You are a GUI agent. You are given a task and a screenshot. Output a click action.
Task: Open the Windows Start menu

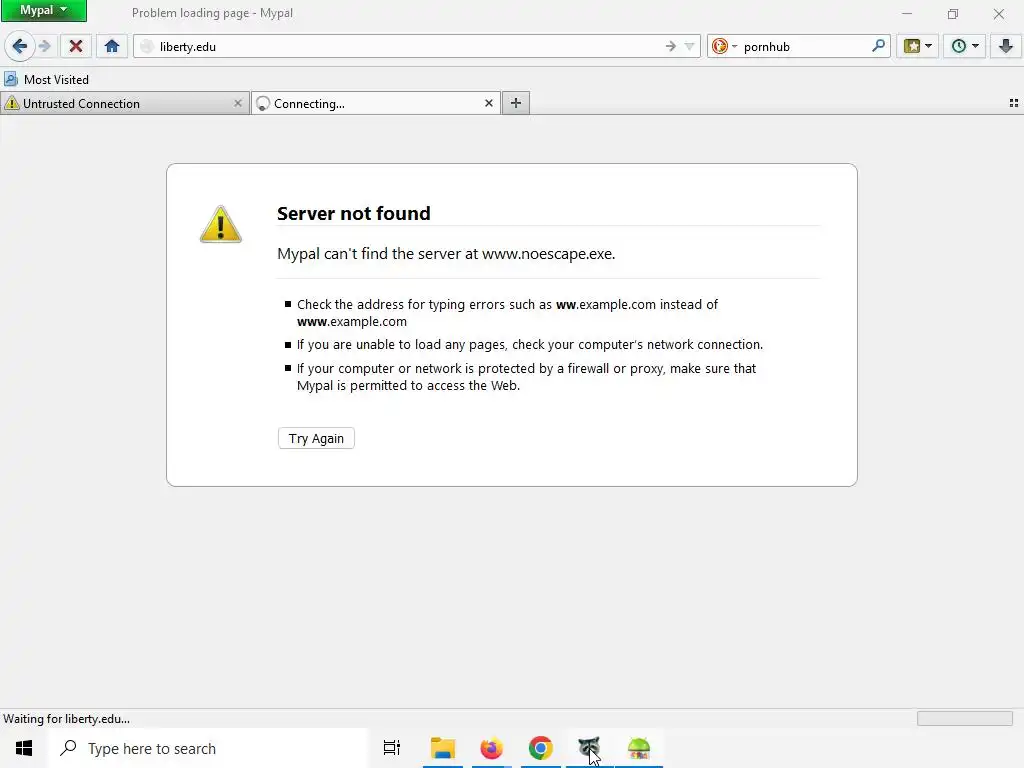[24, 748]
